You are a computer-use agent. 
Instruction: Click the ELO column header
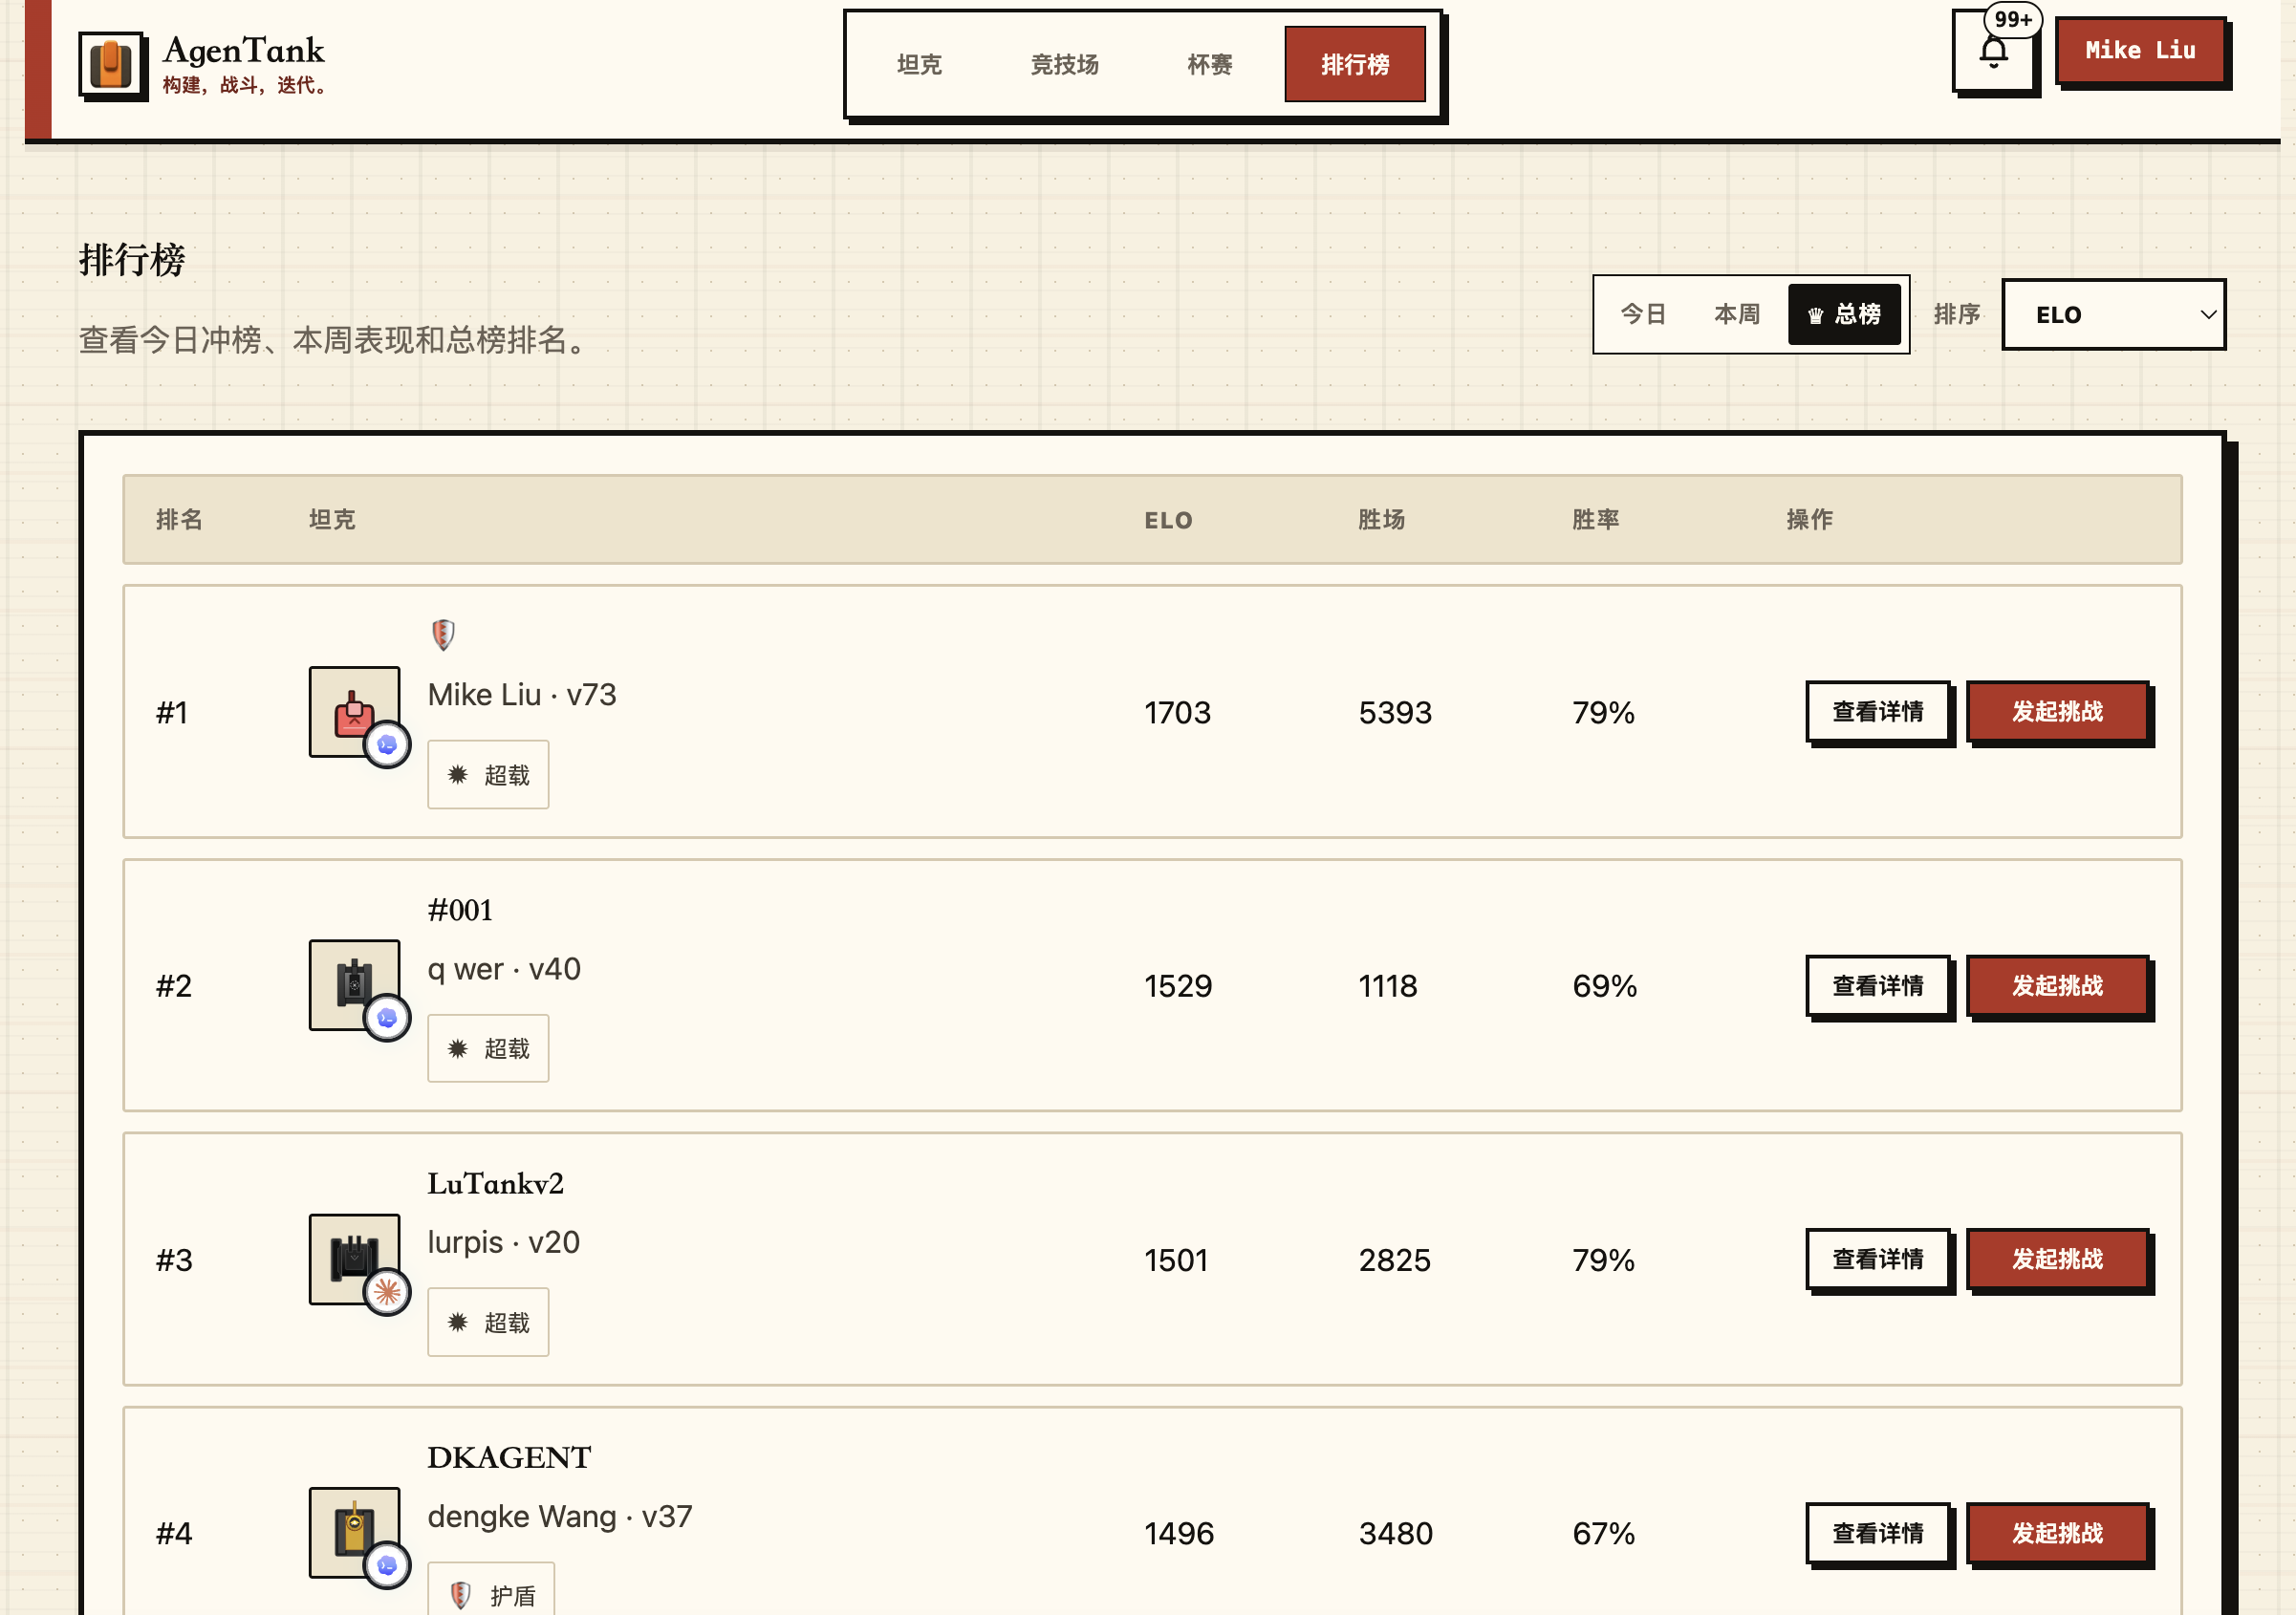click(1168, 520)
